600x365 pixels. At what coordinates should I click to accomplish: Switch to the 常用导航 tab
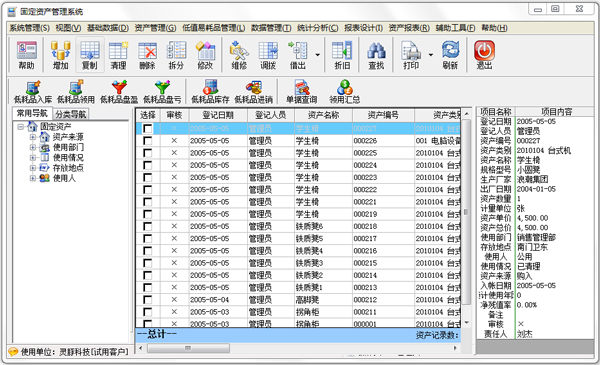[32, 113]
